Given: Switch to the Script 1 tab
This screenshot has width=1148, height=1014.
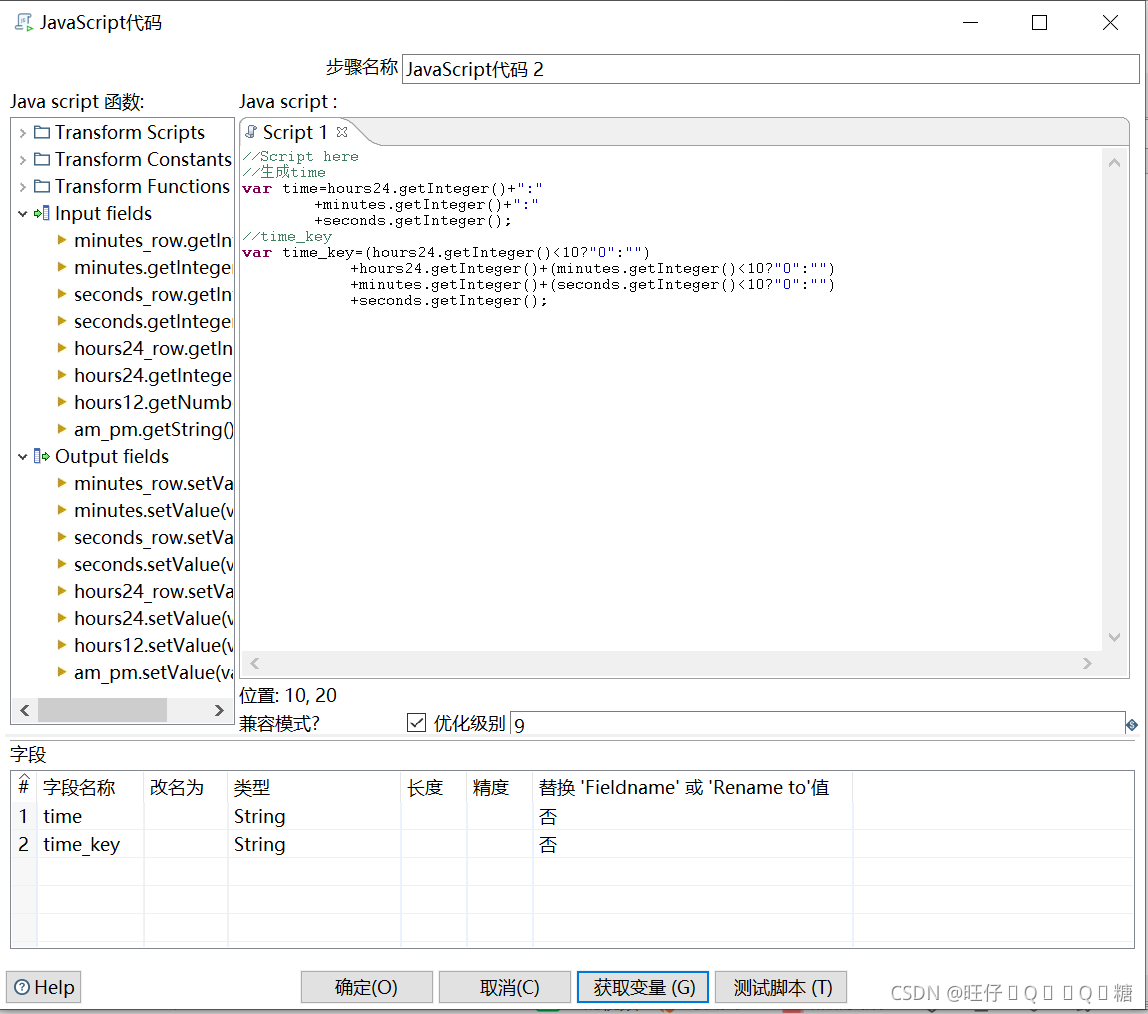Looking at the screenshot, I should click(x=294, y=133).
